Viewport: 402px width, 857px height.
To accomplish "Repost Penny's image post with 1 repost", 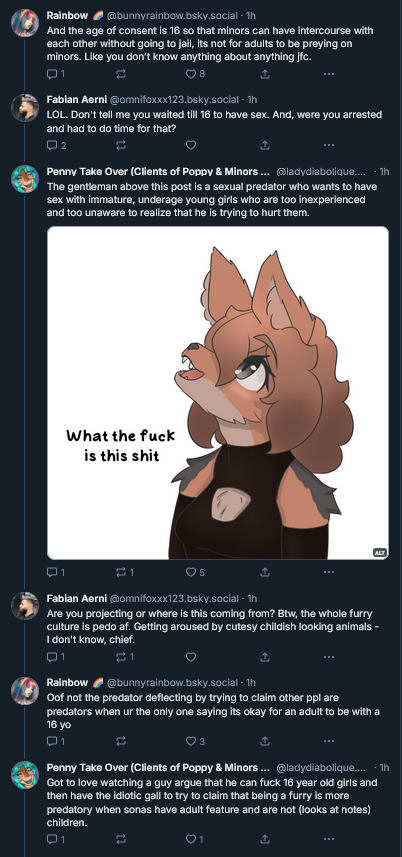I will (x=125, y=572).
